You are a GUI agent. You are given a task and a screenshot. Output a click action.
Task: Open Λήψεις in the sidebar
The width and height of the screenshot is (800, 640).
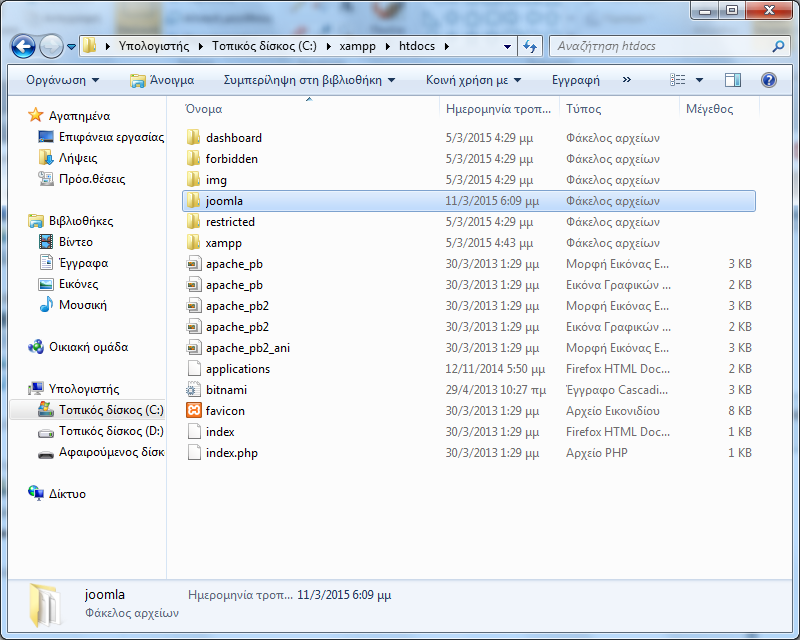click(78, 158)
